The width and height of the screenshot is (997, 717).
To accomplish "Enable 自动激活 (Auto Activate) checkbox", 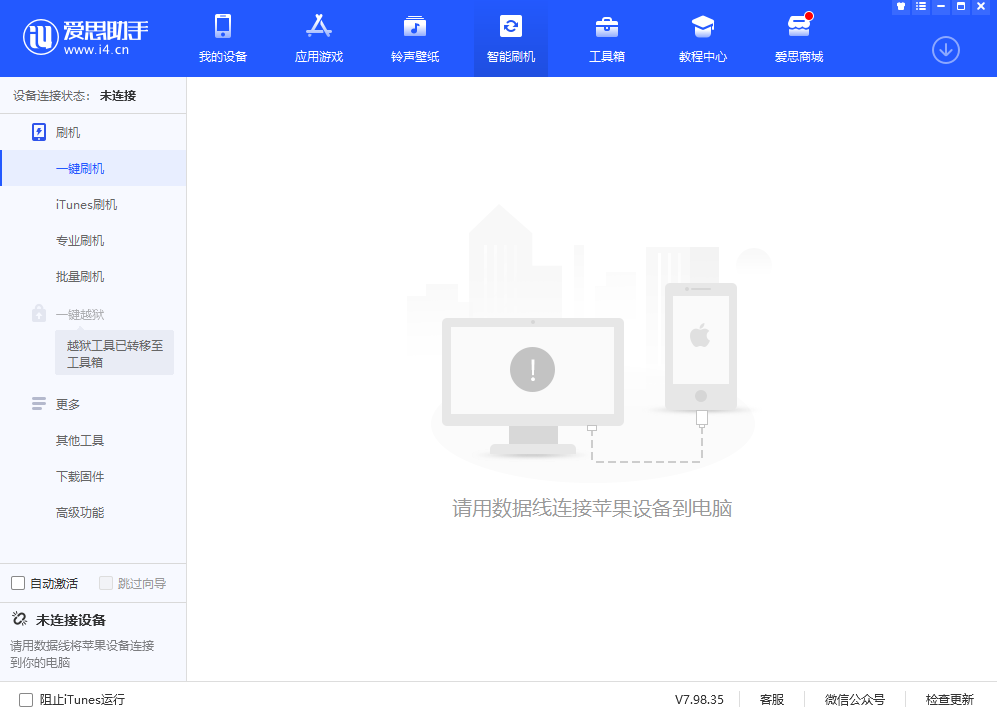I will [17, 582].
